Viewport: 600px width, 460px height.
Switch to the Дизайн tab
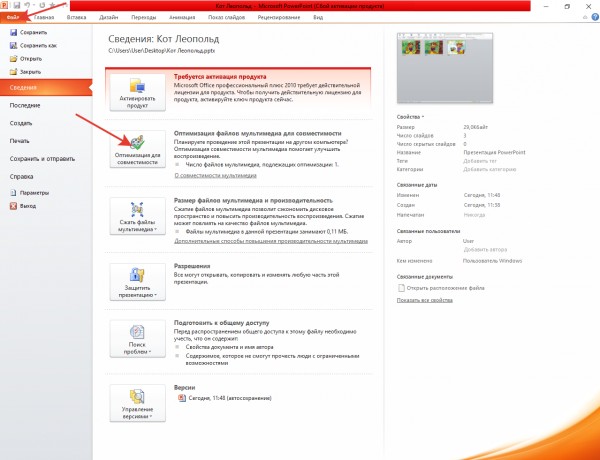click(x=109, y=17)
